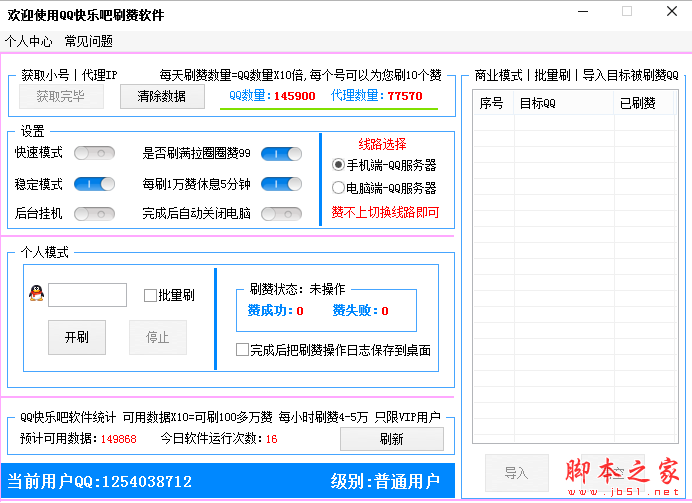Screen dimensions: 692x503
Task: Enable 完成后自动关闭电脑 switch
Action: (282, 214)
